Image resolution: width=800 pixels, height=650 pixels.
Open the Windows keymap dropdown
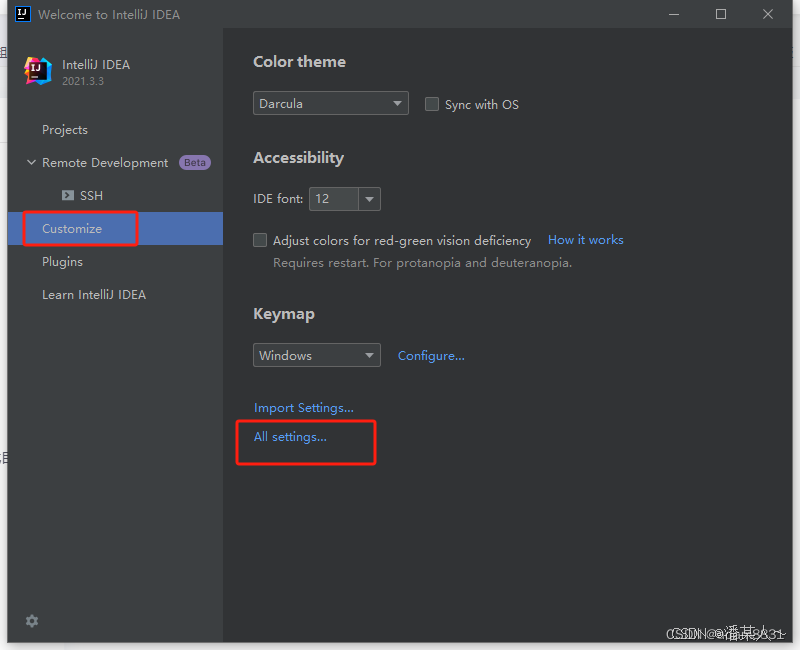point(317,355)
